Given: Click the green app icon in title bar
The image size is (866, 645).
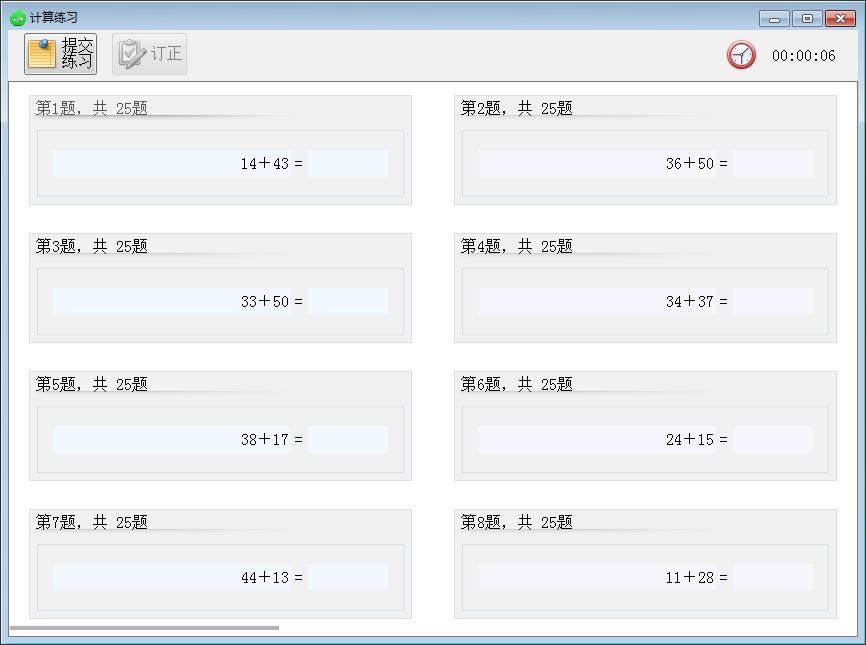Looking at the screenshot, I should [17, 18].
